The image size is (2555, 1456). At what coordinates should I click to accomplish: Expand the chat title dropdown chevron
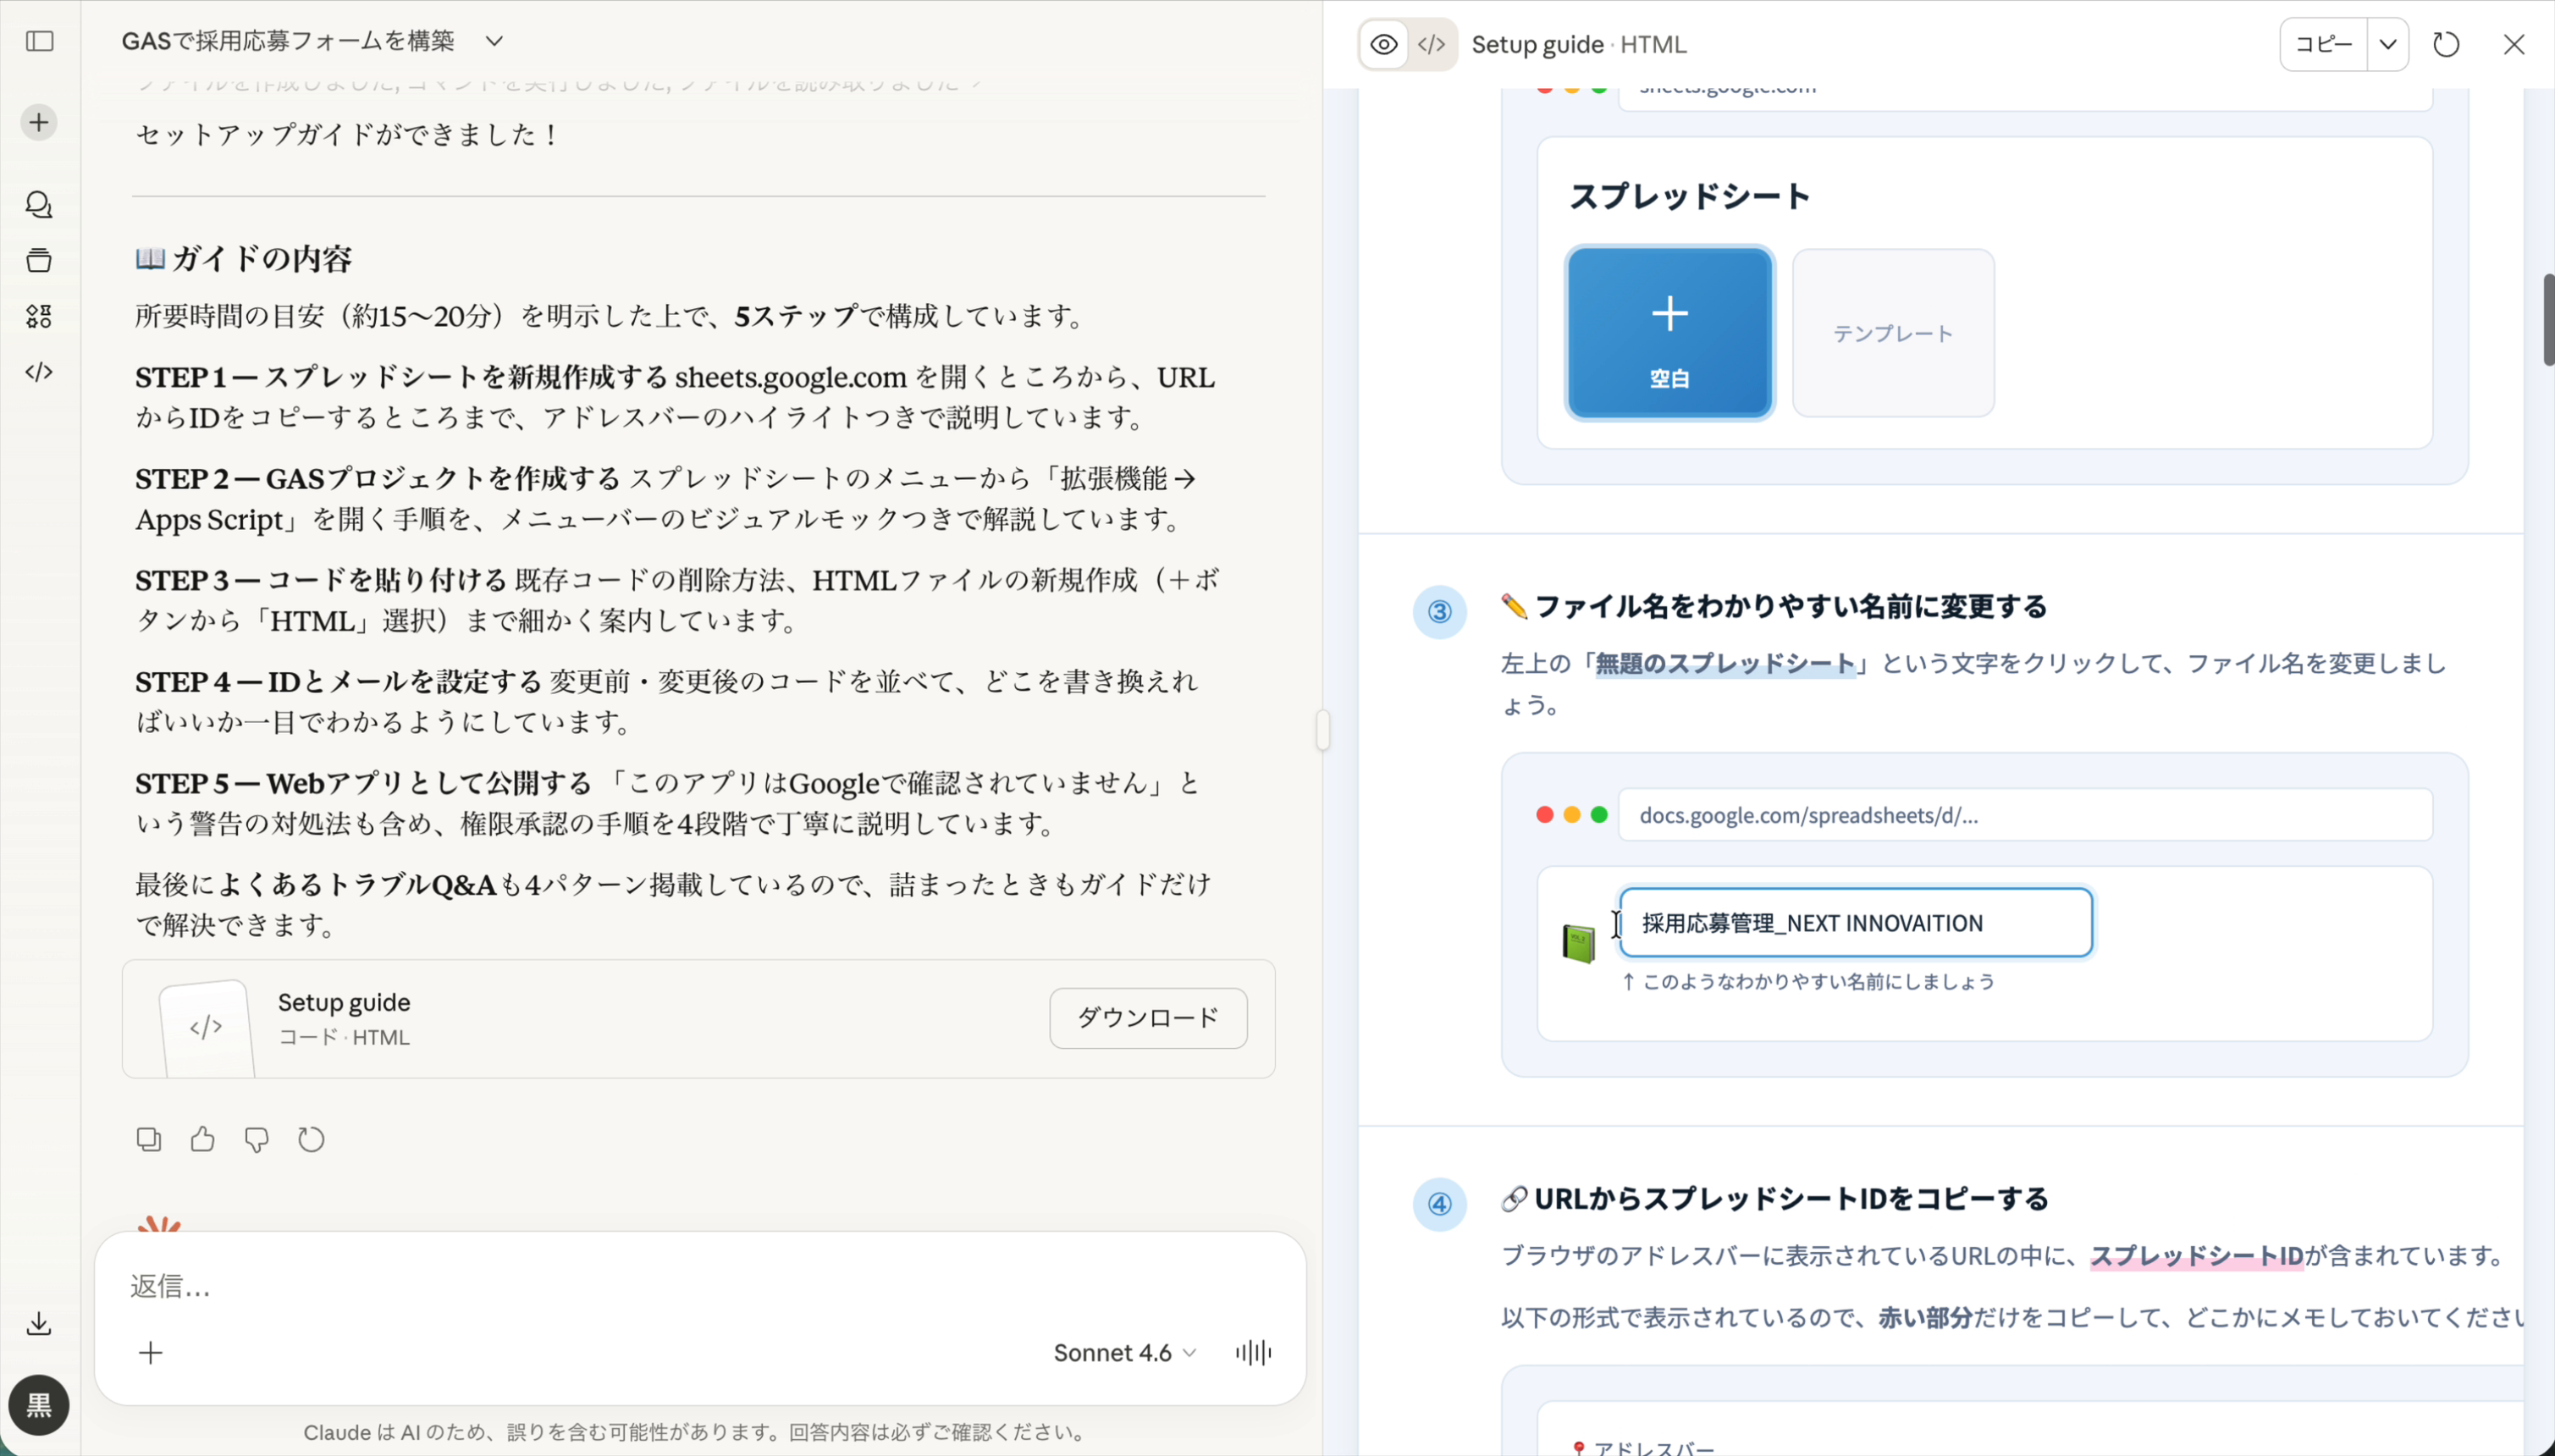pyautogui.click(x=494, y=41)
